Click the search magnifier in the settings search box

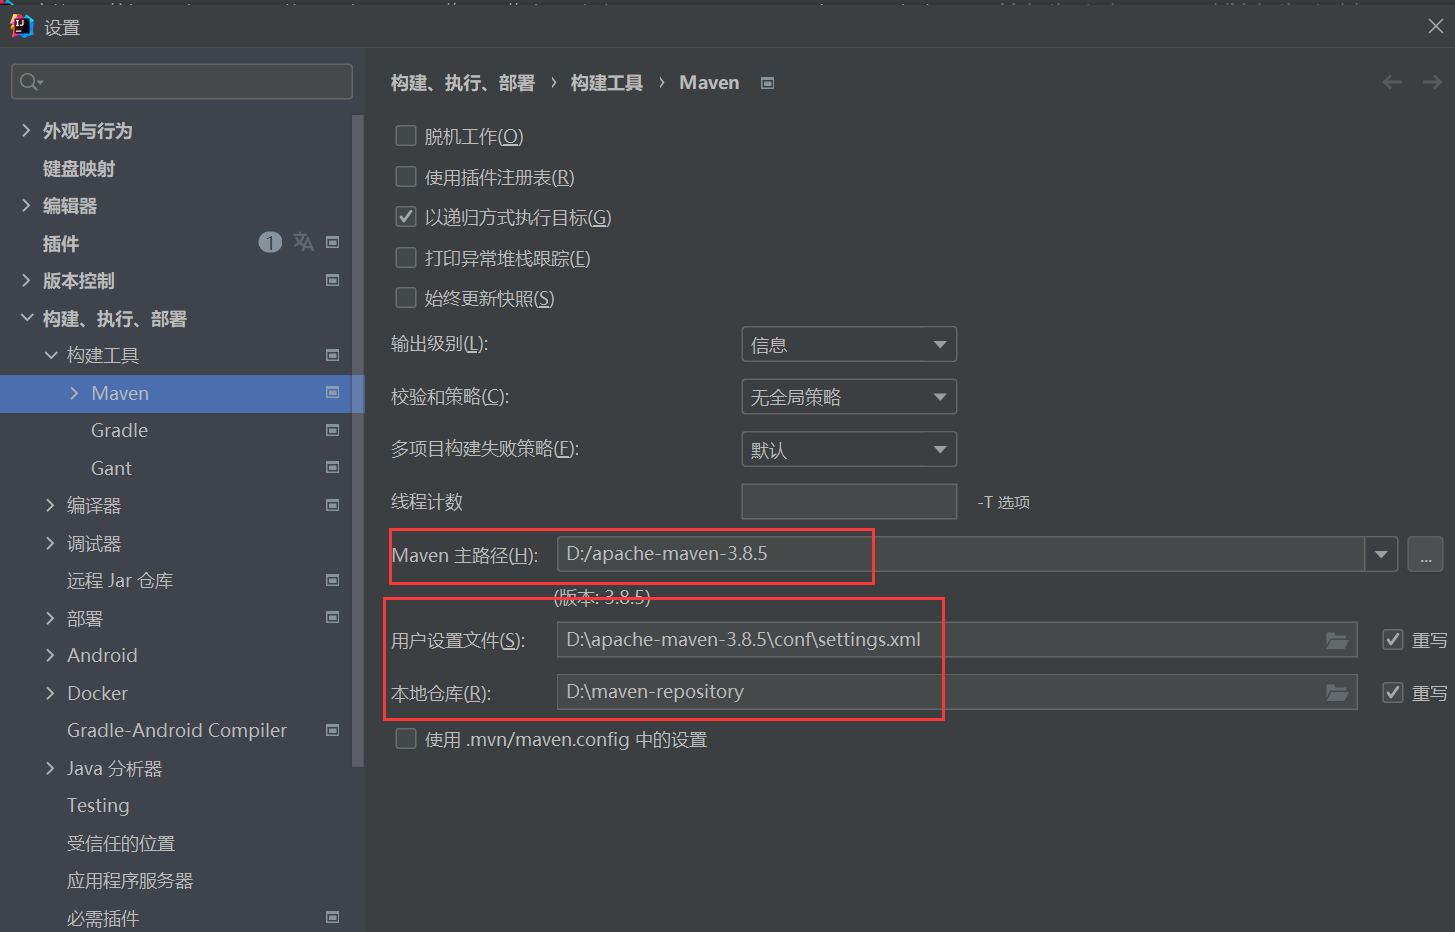(28, 81)
